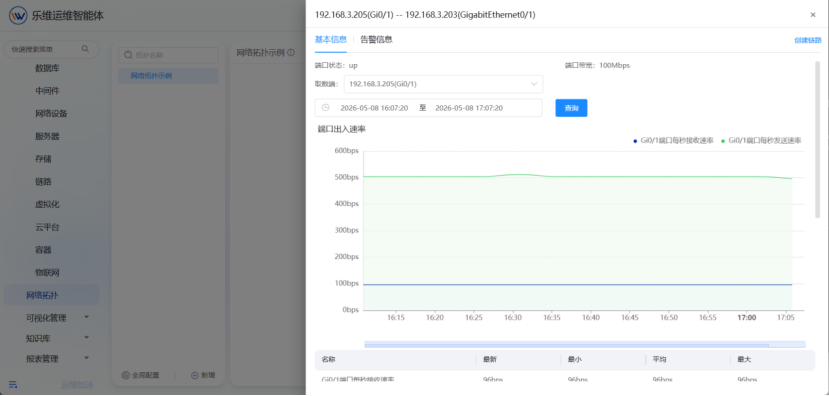829x396 pixels.
Task: Click the 600bps y-axis label
Action: (x=346, y=151)
